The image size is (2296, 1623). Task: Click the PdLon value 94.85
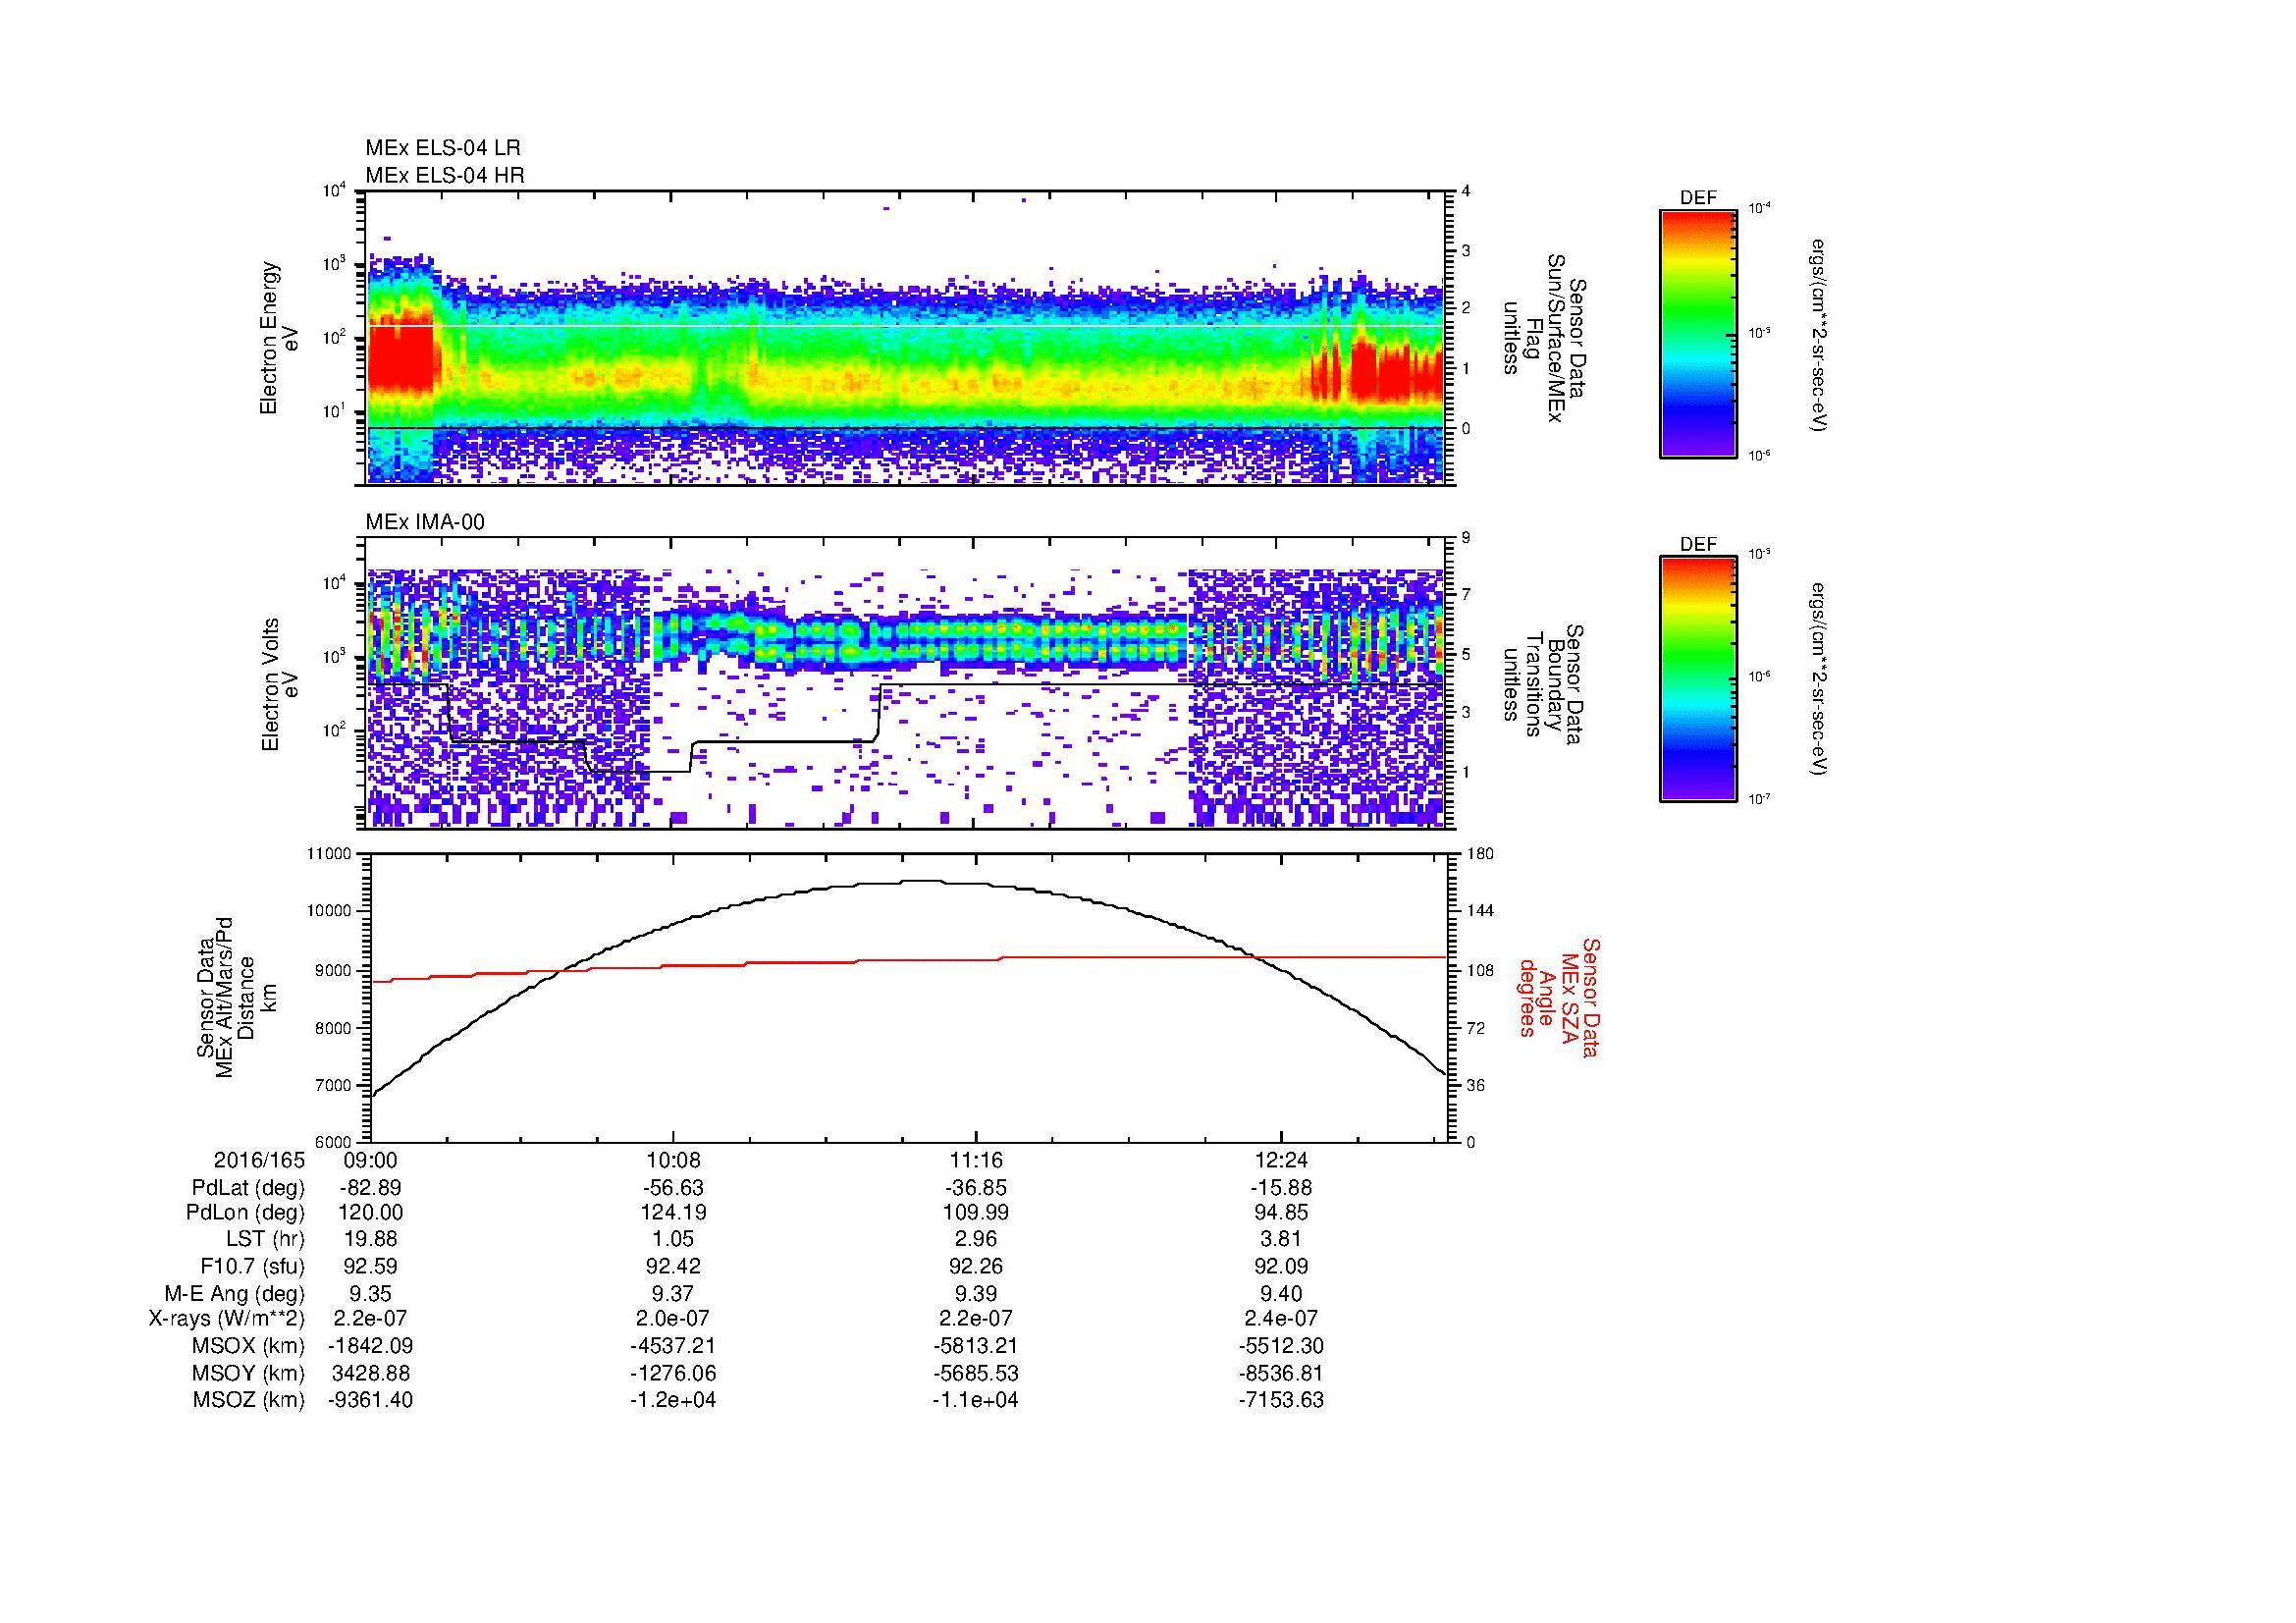[1281, 1213]
